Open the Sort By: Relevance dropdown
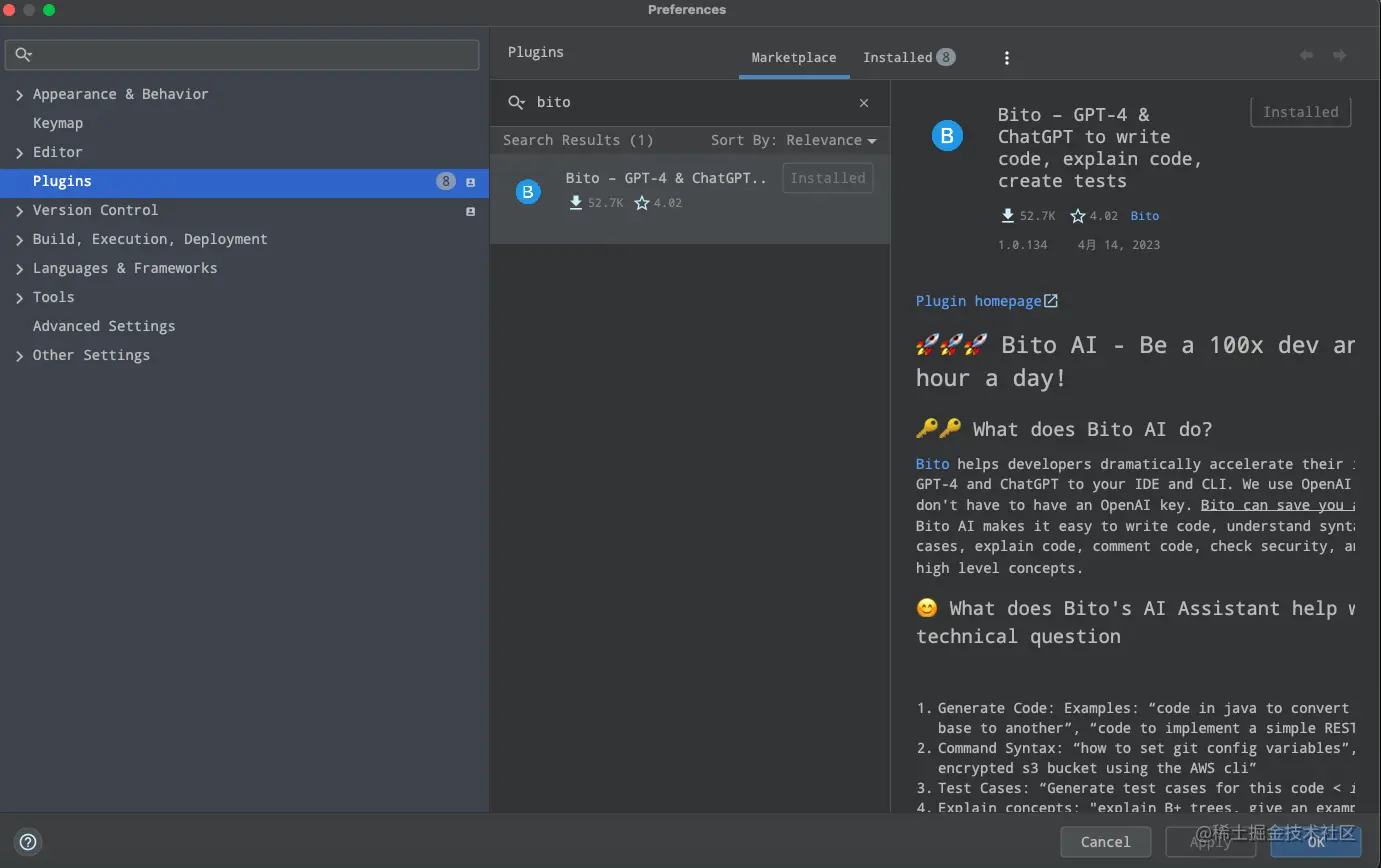 [x=793, y=141]
